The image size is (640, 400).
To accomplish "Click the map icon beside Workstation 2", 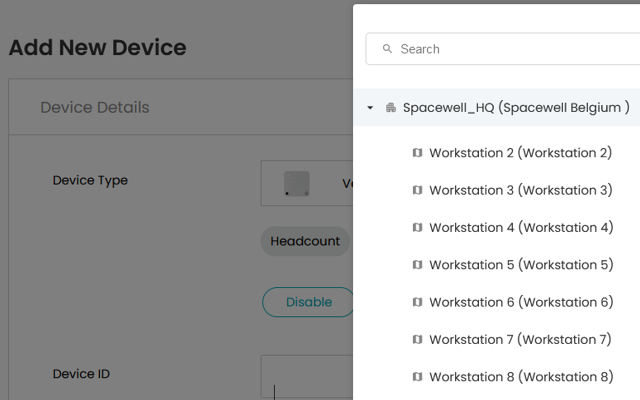I will click(417, 153).
